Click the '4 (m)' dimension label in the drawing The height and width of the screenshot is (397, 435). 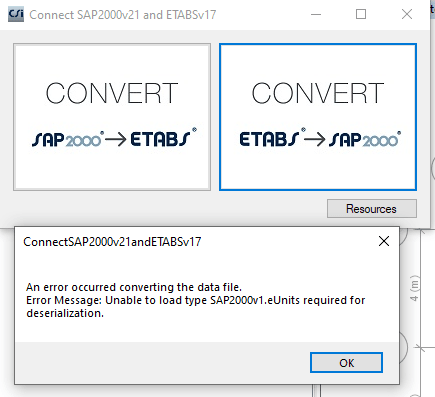tap(414, 288)
